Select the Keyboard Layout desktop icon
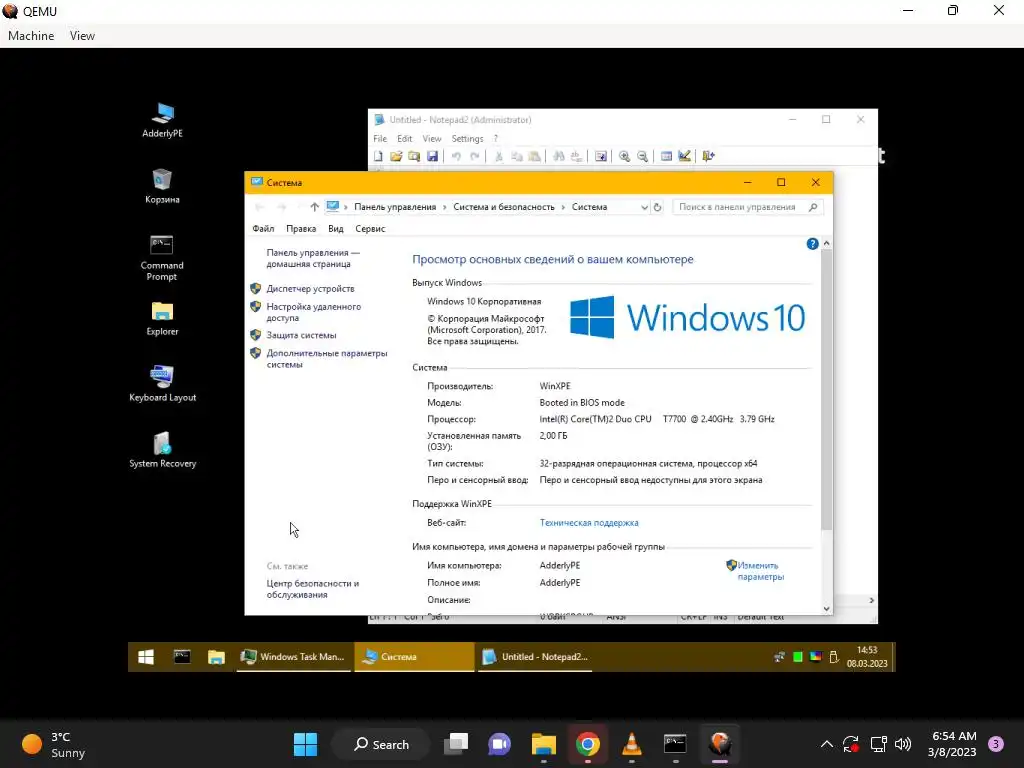The width and height of the screenshot is (1024, 768). pyautogui.click(x=163, y=384)
